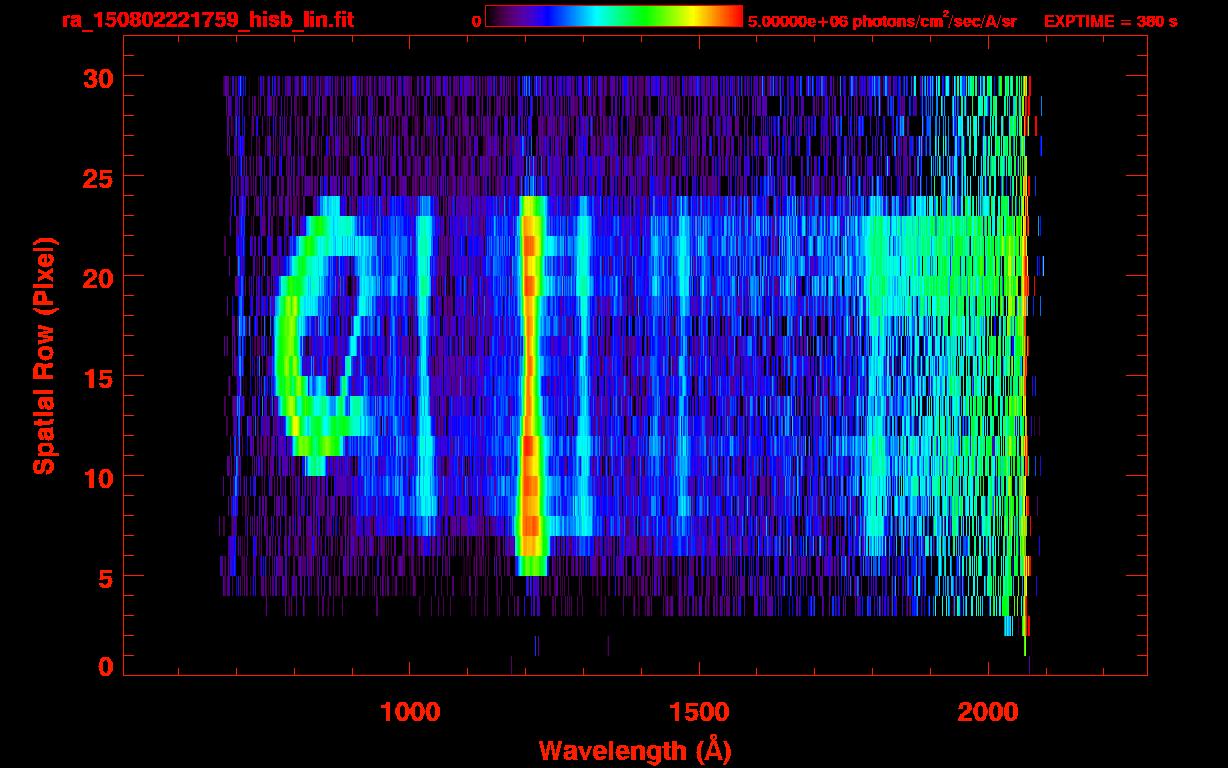This screenshot has height=768, width=1228.
Task: Click the 1500 wavelength tick label
Action: tap(698, 711)
